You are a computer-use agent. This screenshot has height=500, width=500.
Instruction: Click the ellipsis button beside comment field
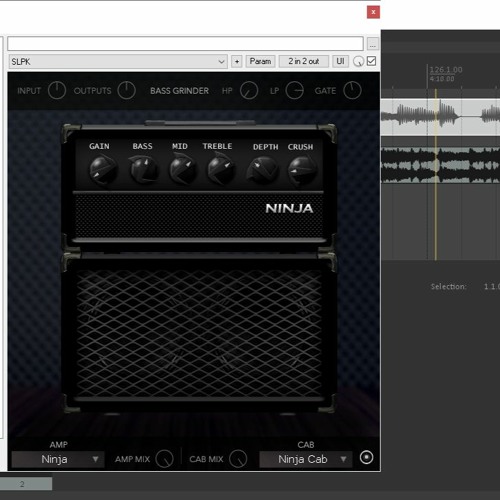373,44
